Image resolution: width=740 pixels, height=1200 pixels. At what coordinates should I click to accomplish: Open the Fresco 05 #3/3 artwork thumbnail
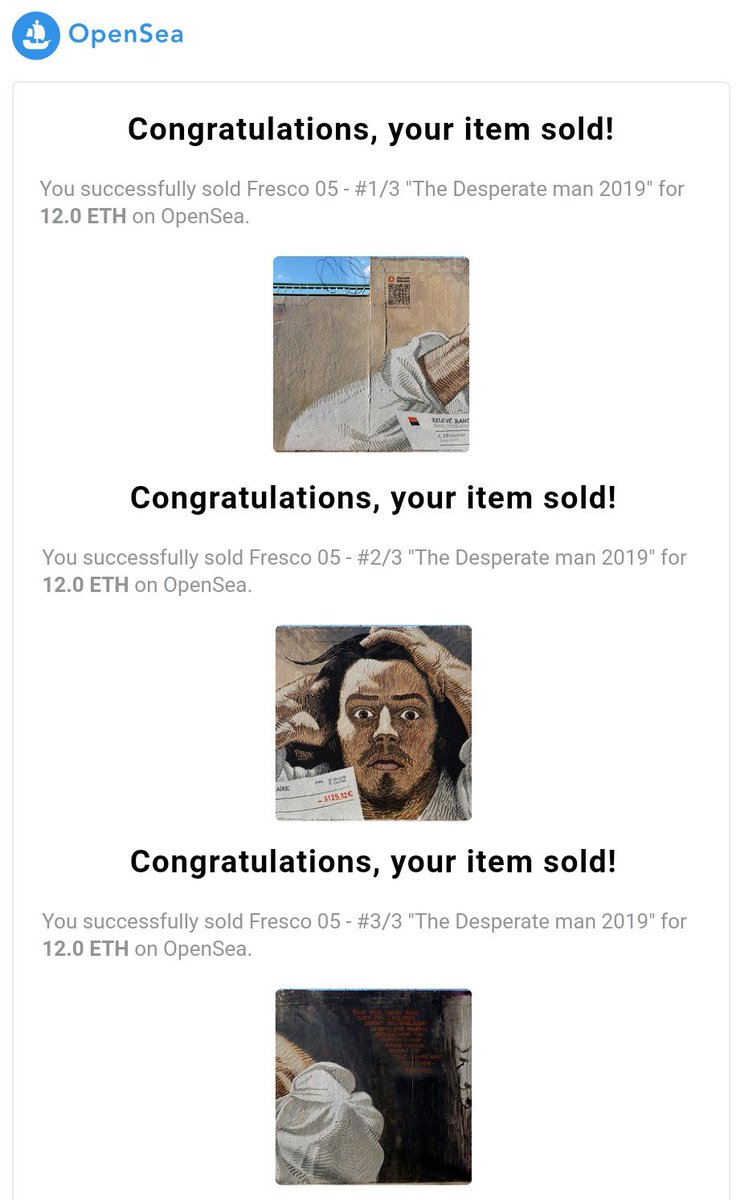pos(373,1086)
